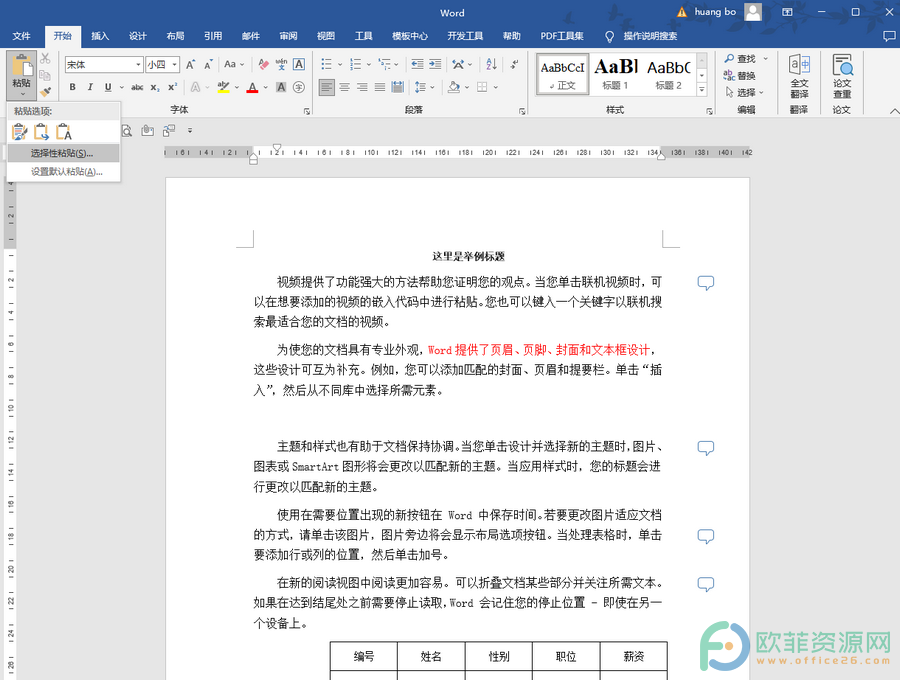Apply enclosed character (字) icon
Image resolution: width=900 pixels, height=680 pixels.
coord(298,87)
